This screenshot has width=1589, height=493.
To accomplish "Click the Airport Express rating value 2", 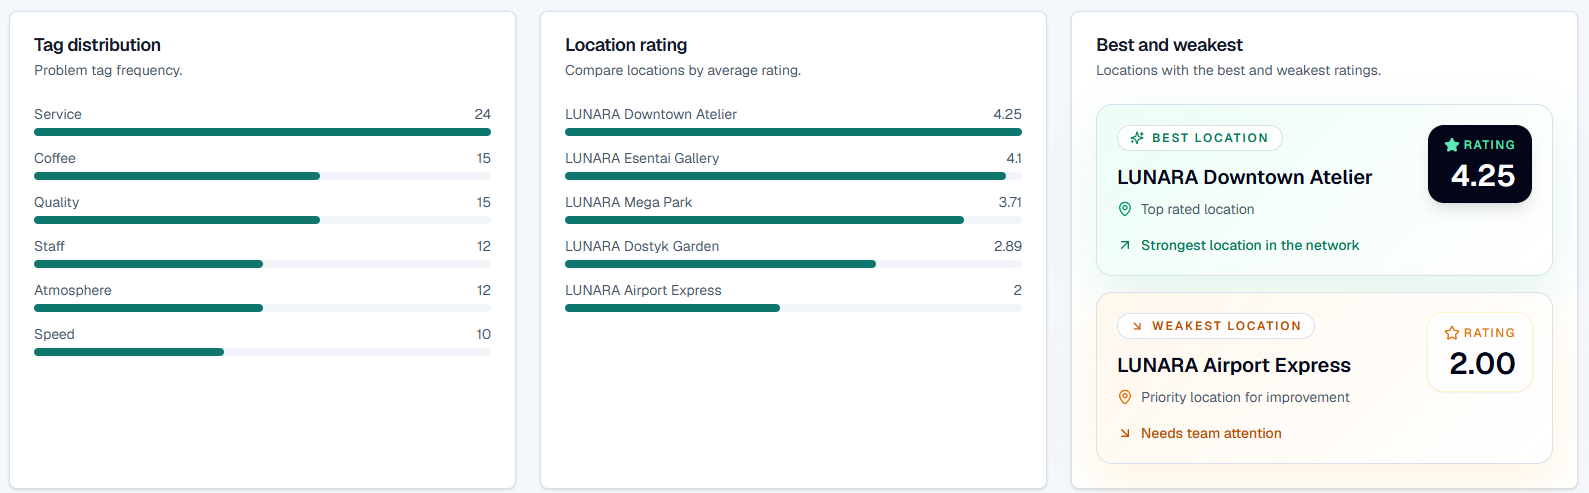I will [1018, 290].
